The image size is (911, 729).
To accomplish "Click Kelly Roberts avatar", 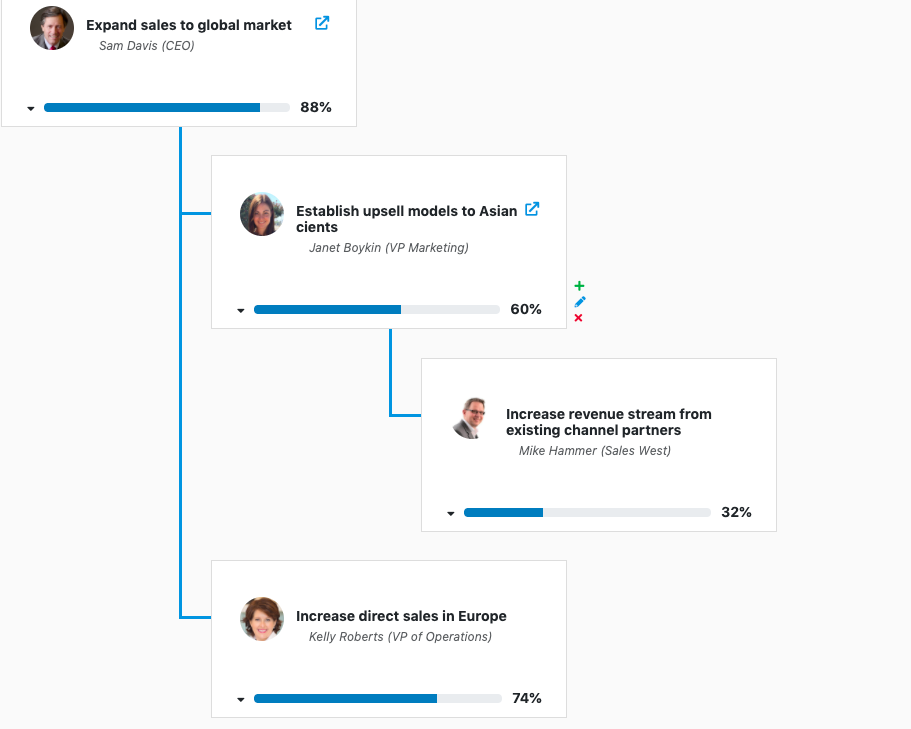I will tap(262, 619).
